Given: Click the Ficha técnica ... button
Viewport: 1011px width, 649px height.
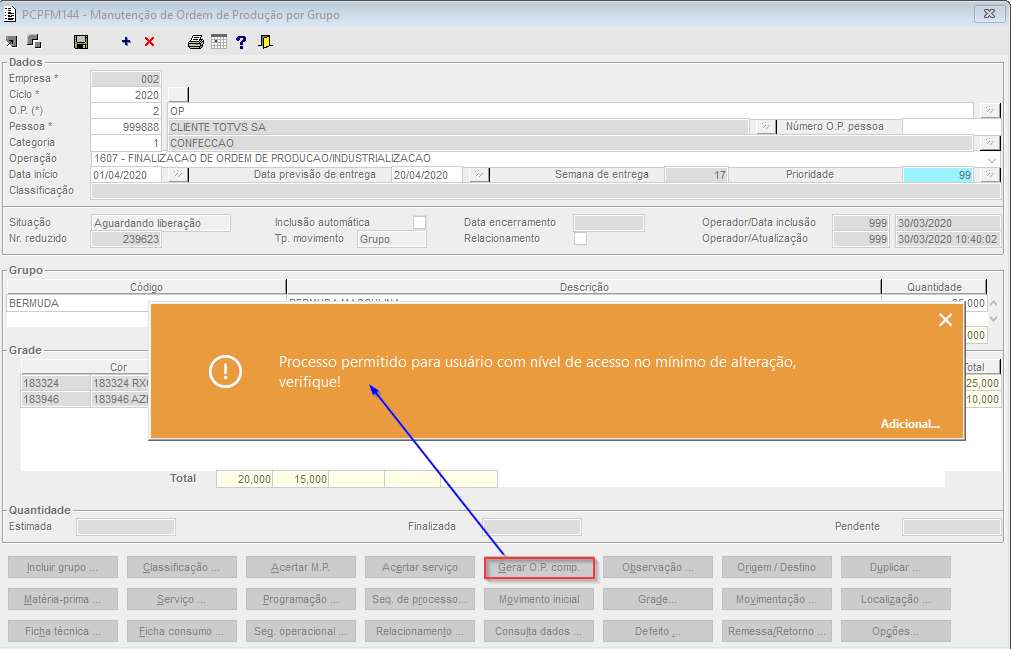Looking at the screenshot, I should tap(63, 631).
